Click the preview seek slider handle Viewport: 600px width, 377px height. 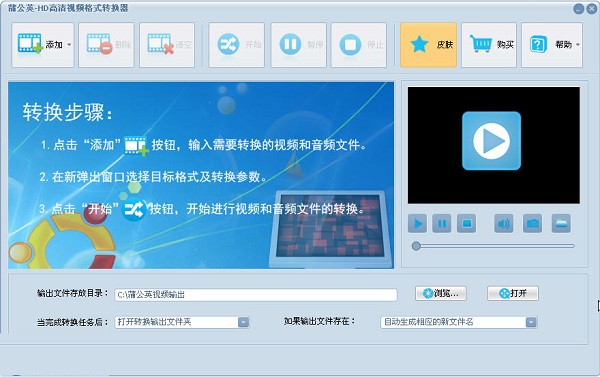pos(416,246)
